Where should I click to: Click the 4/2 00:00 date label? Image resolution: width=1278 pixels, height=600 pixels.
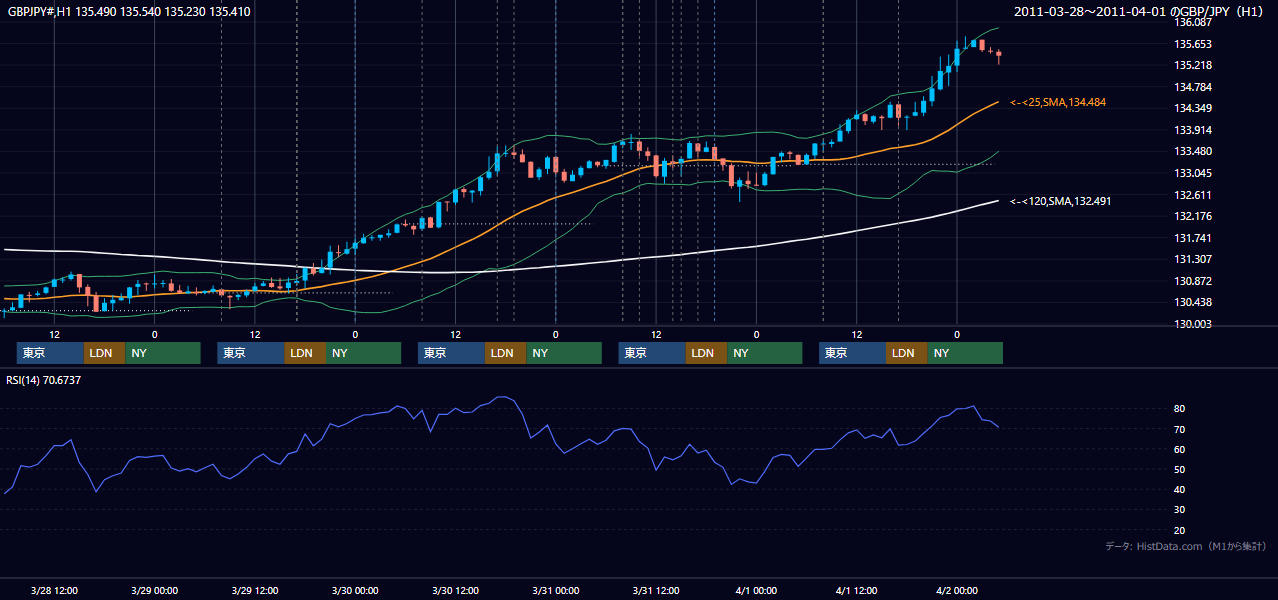[x=957, y=590]
